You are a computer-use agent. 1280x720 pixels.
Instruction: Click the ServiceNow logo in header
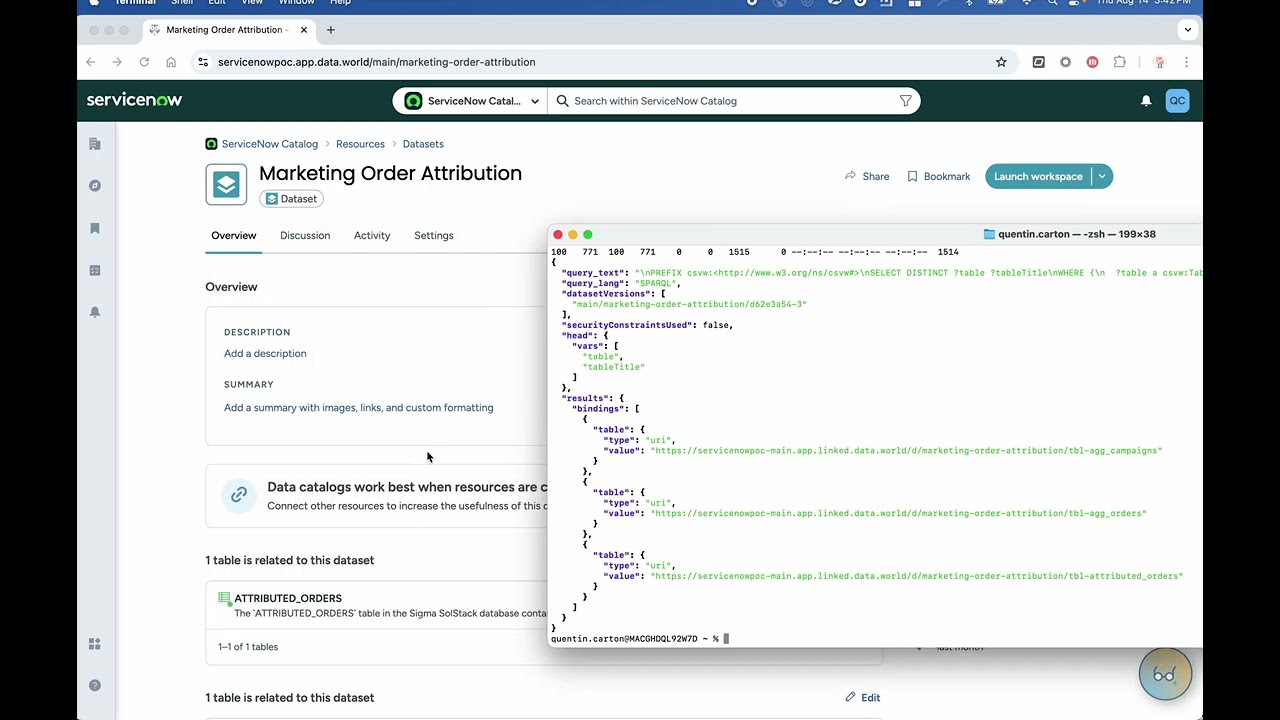pyautogui.click(x=134, y=100)
